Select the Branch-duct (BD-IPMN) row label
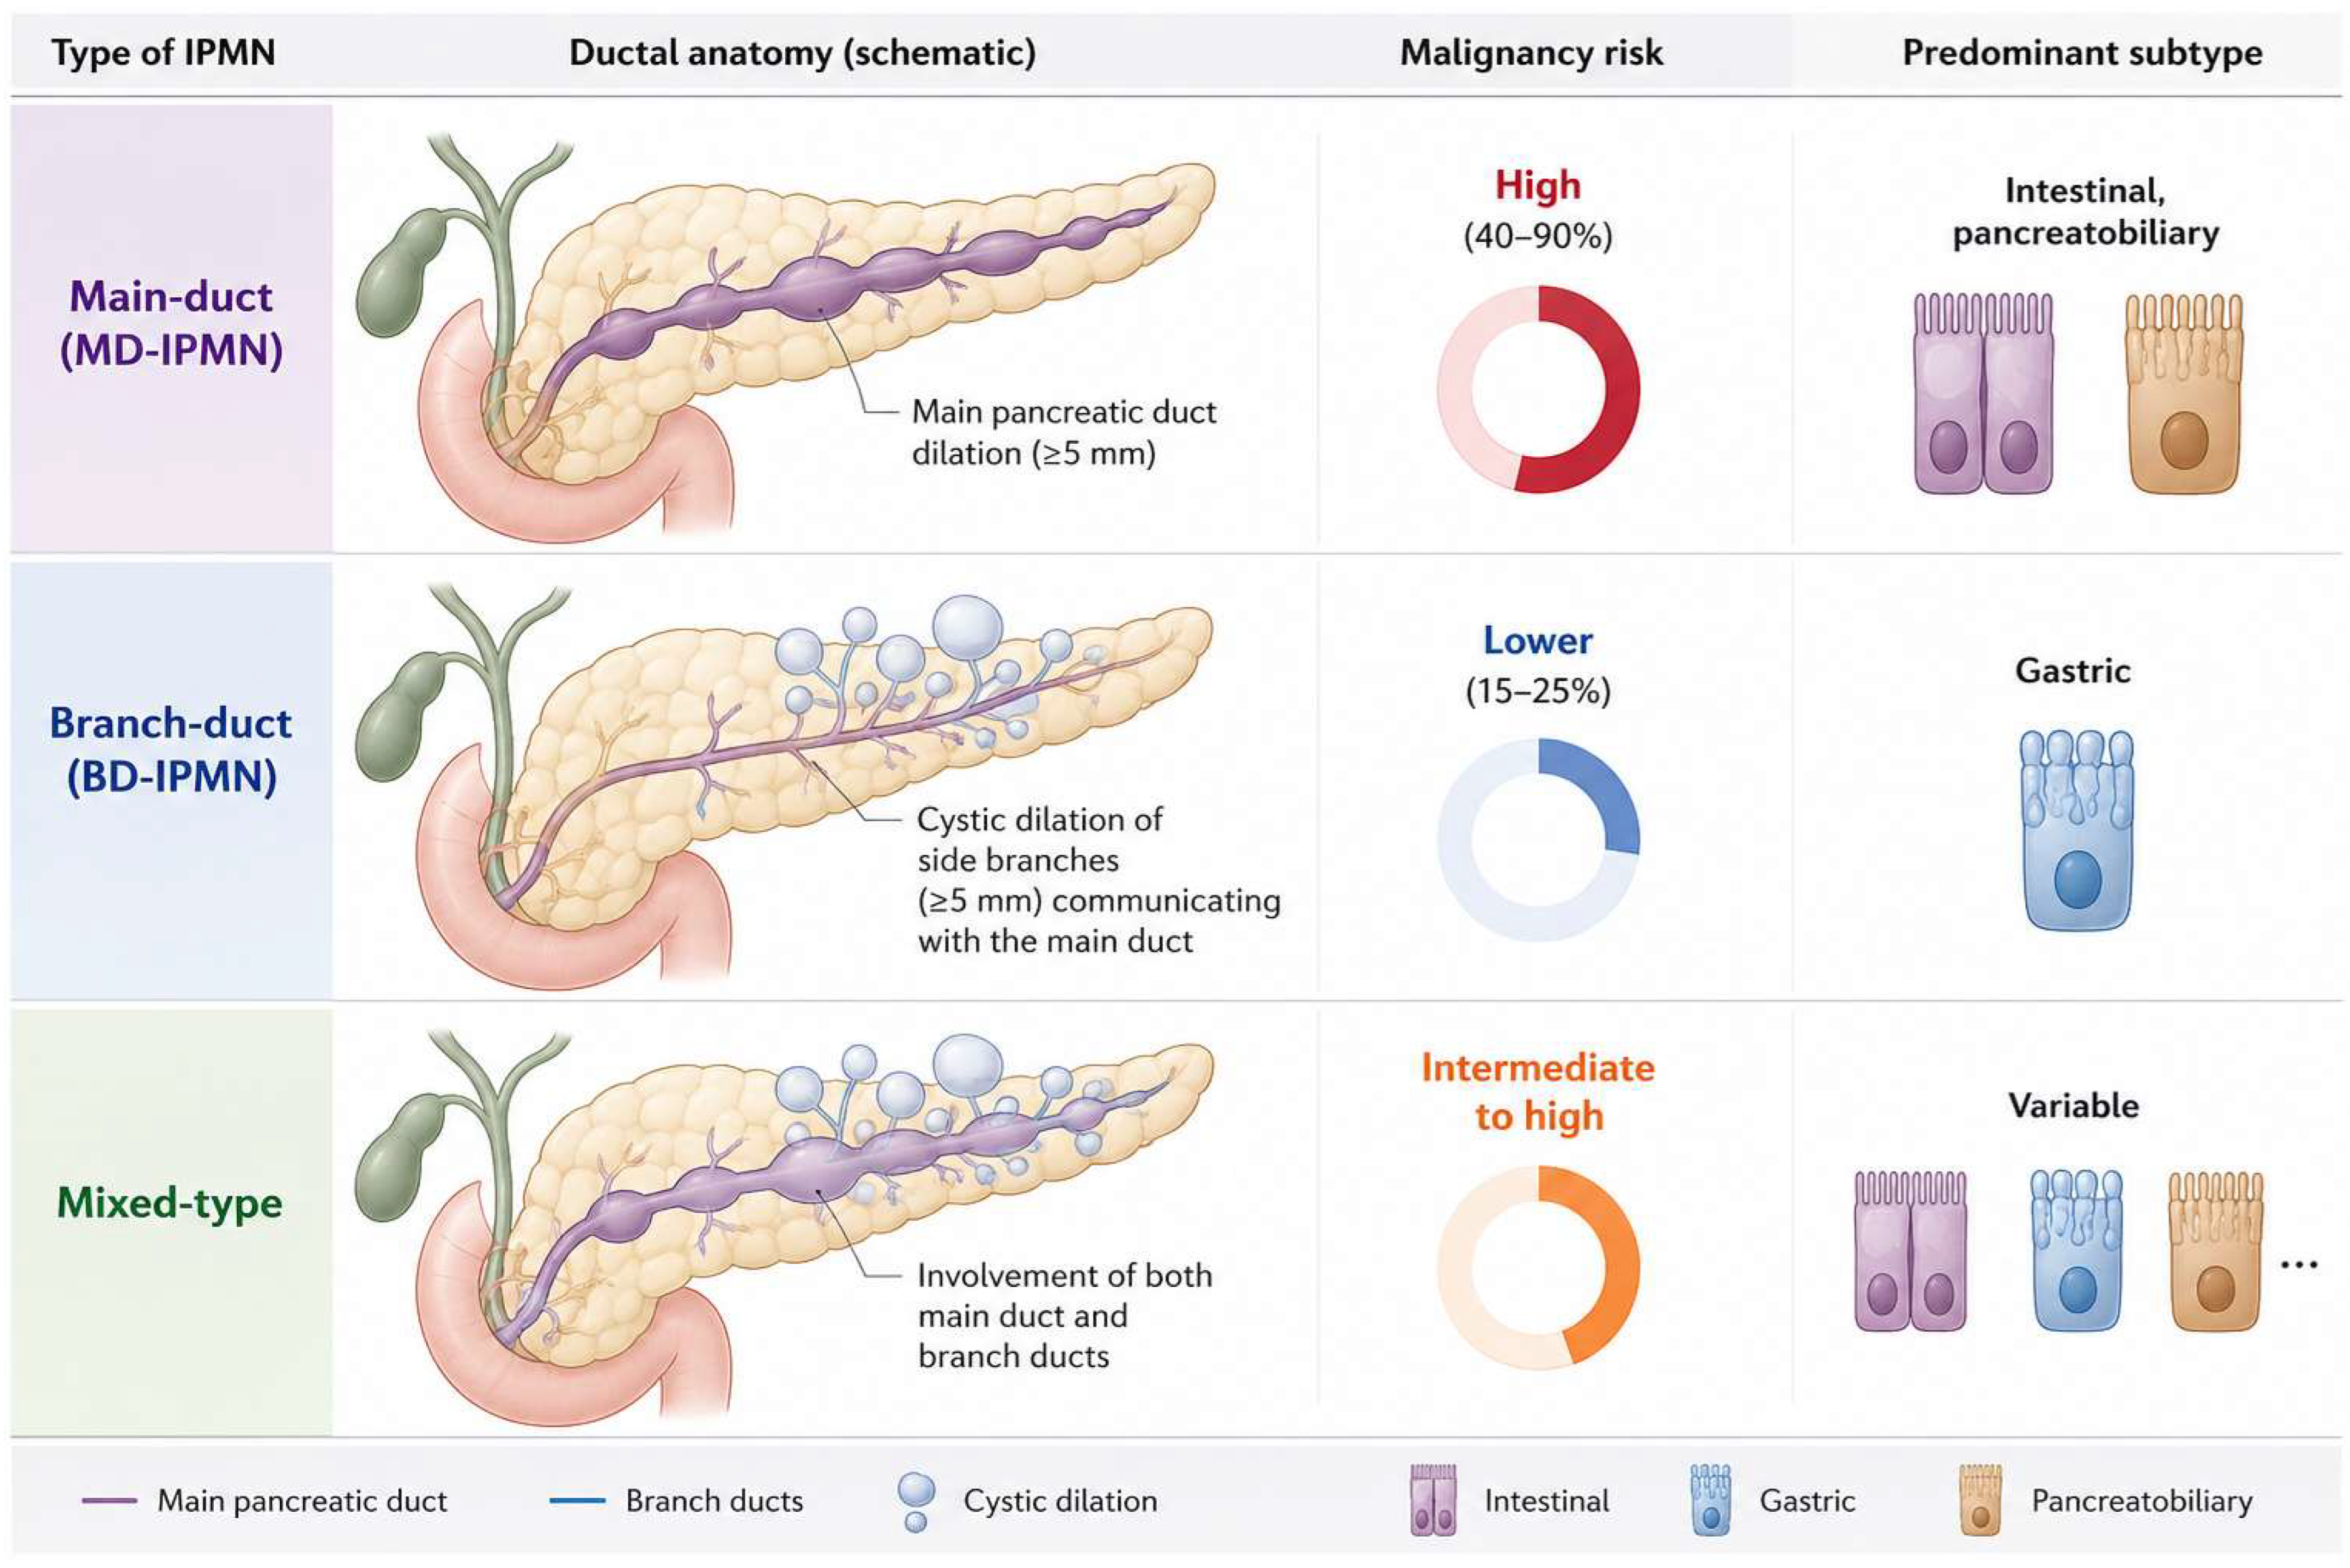 [171, 749]
